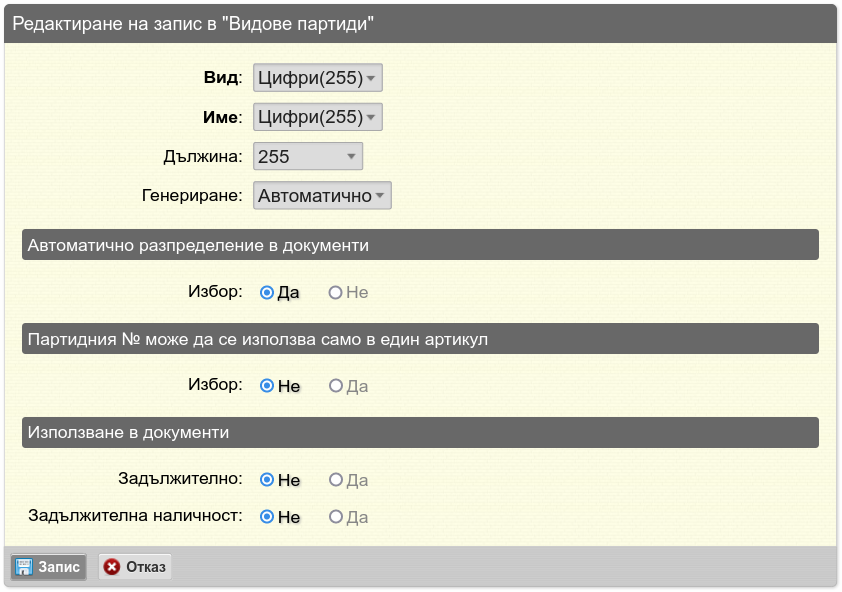842x592 pixels.
Task: Expand the Дължина 255 combo box
Action: pyautogui.click(x=308, y=156)
